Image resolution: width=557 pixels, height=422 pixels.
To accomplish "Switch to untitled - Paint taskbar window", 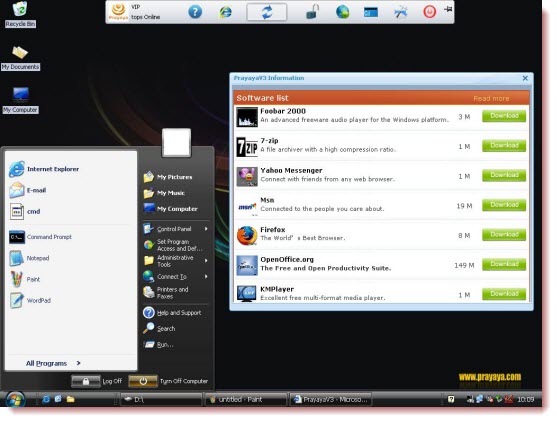I will tap(246, 400).
